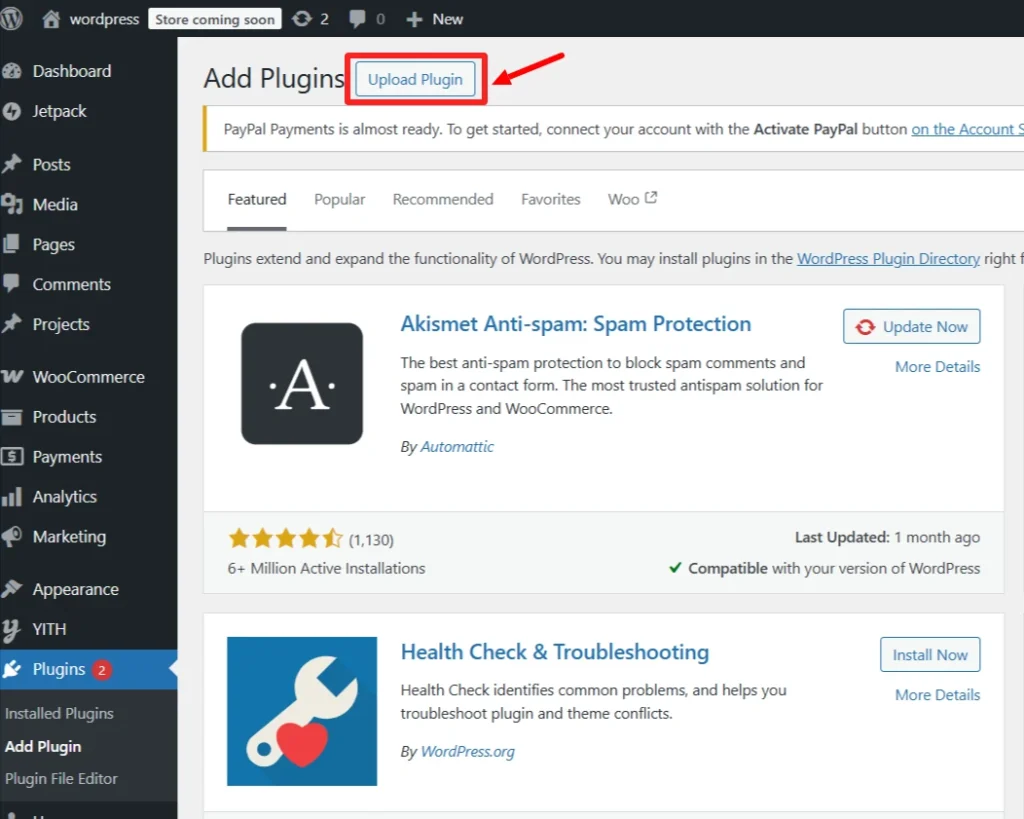The image size is (1024, 819).
Task: Open the Posts menu item
Action: 52,165
